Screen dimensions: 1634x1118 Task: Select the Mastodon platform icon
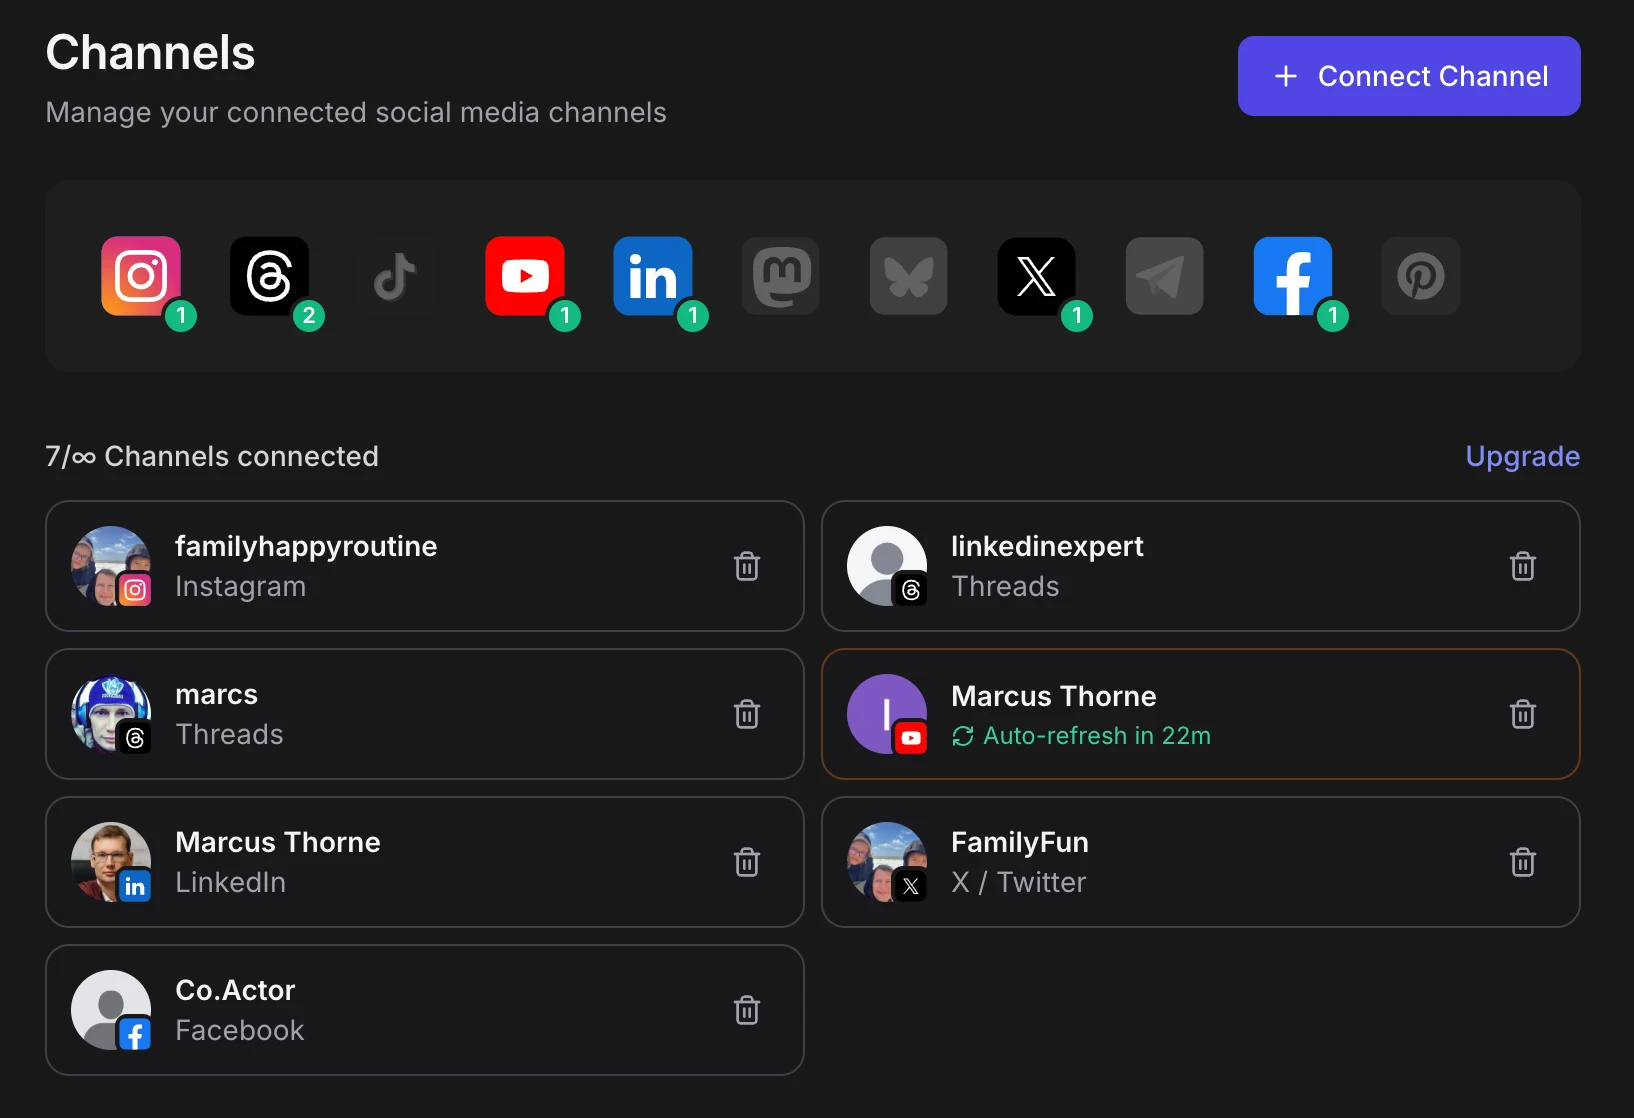(x=781, y=276)
